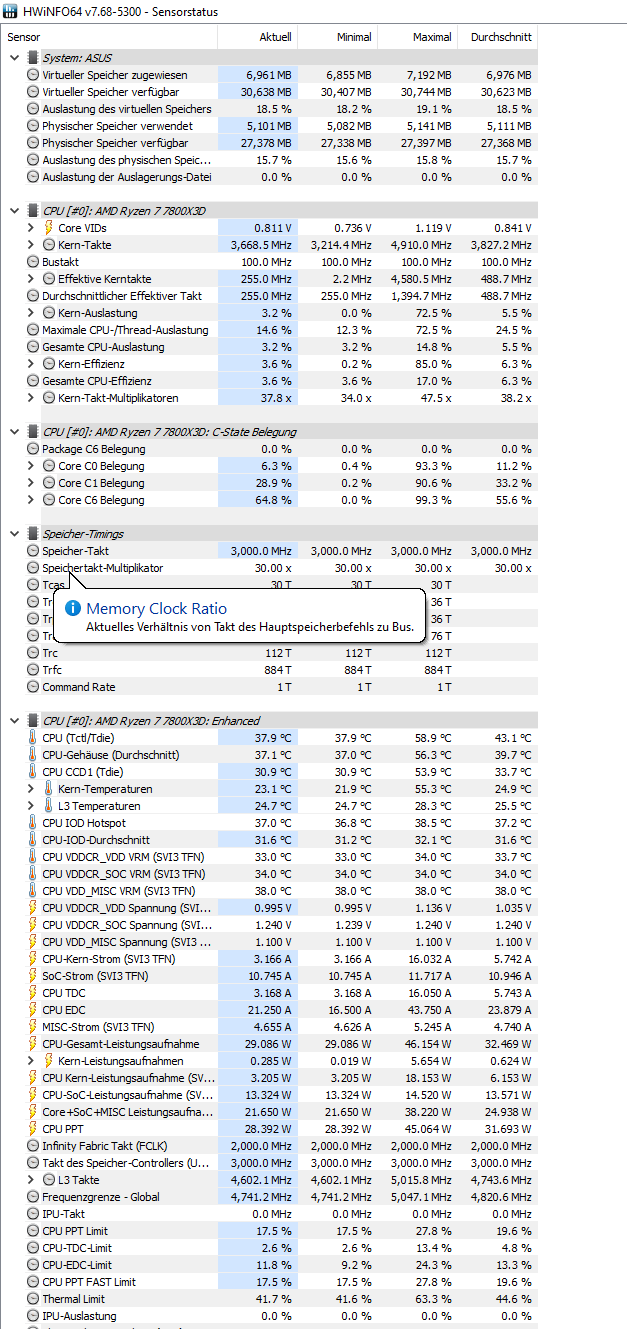This screenshot has width=627, height=1329.
Task: Collapse the Speicher-Timings section
Action: (14, 534)
